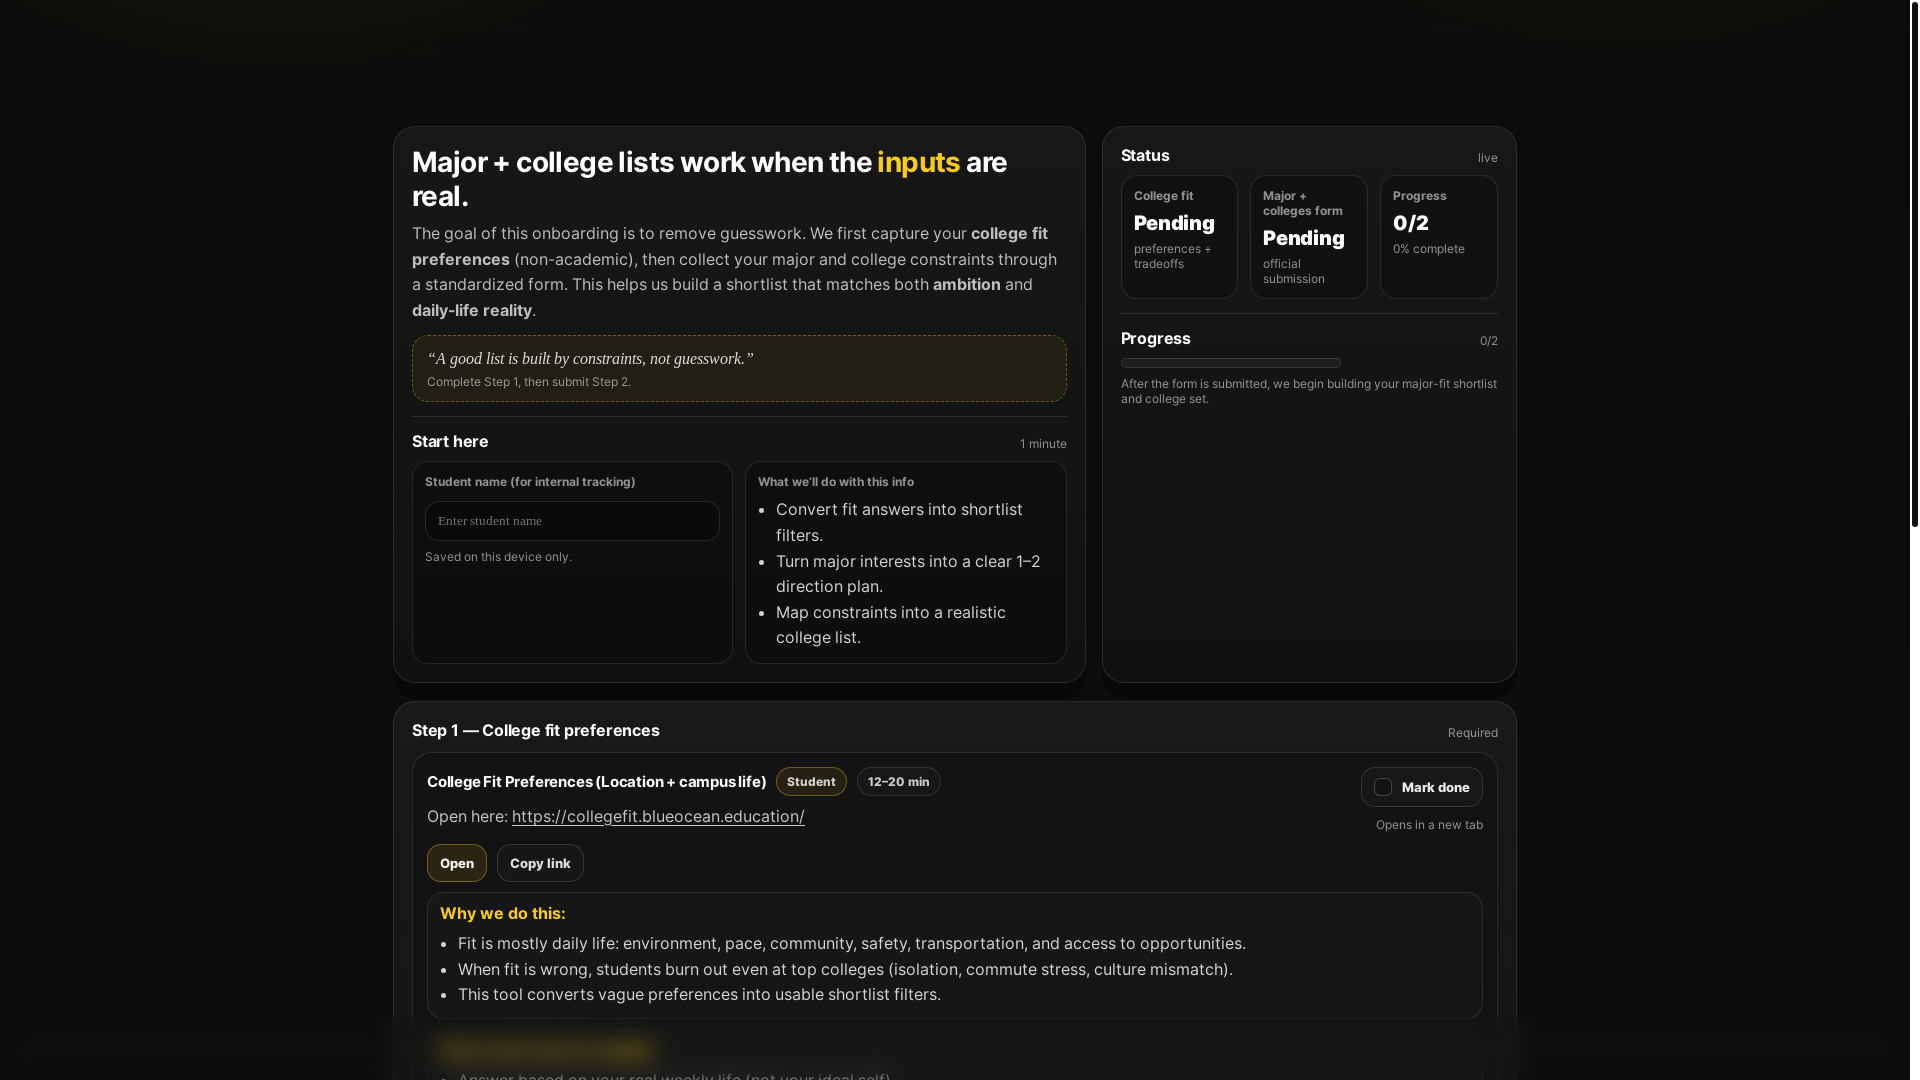Viewport: 1920px width, 1080px height.
Task: Click the Major + colleges form status card
Action: click(x=1309, y=237)
